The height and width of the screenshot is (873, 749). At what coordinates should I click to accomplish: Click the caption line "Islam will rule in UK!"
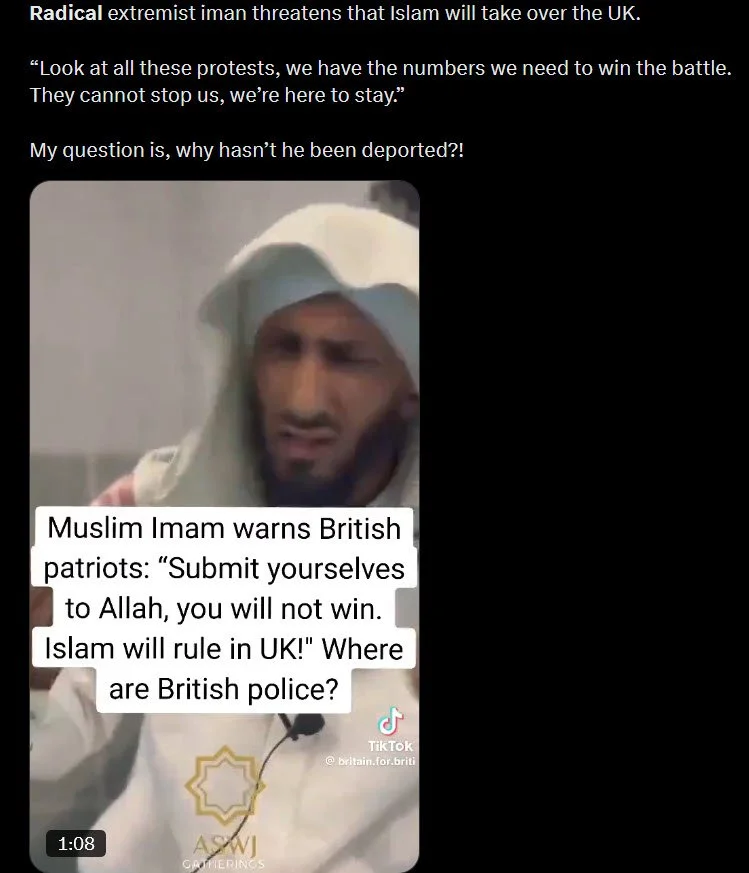click(x=224, y=648)
